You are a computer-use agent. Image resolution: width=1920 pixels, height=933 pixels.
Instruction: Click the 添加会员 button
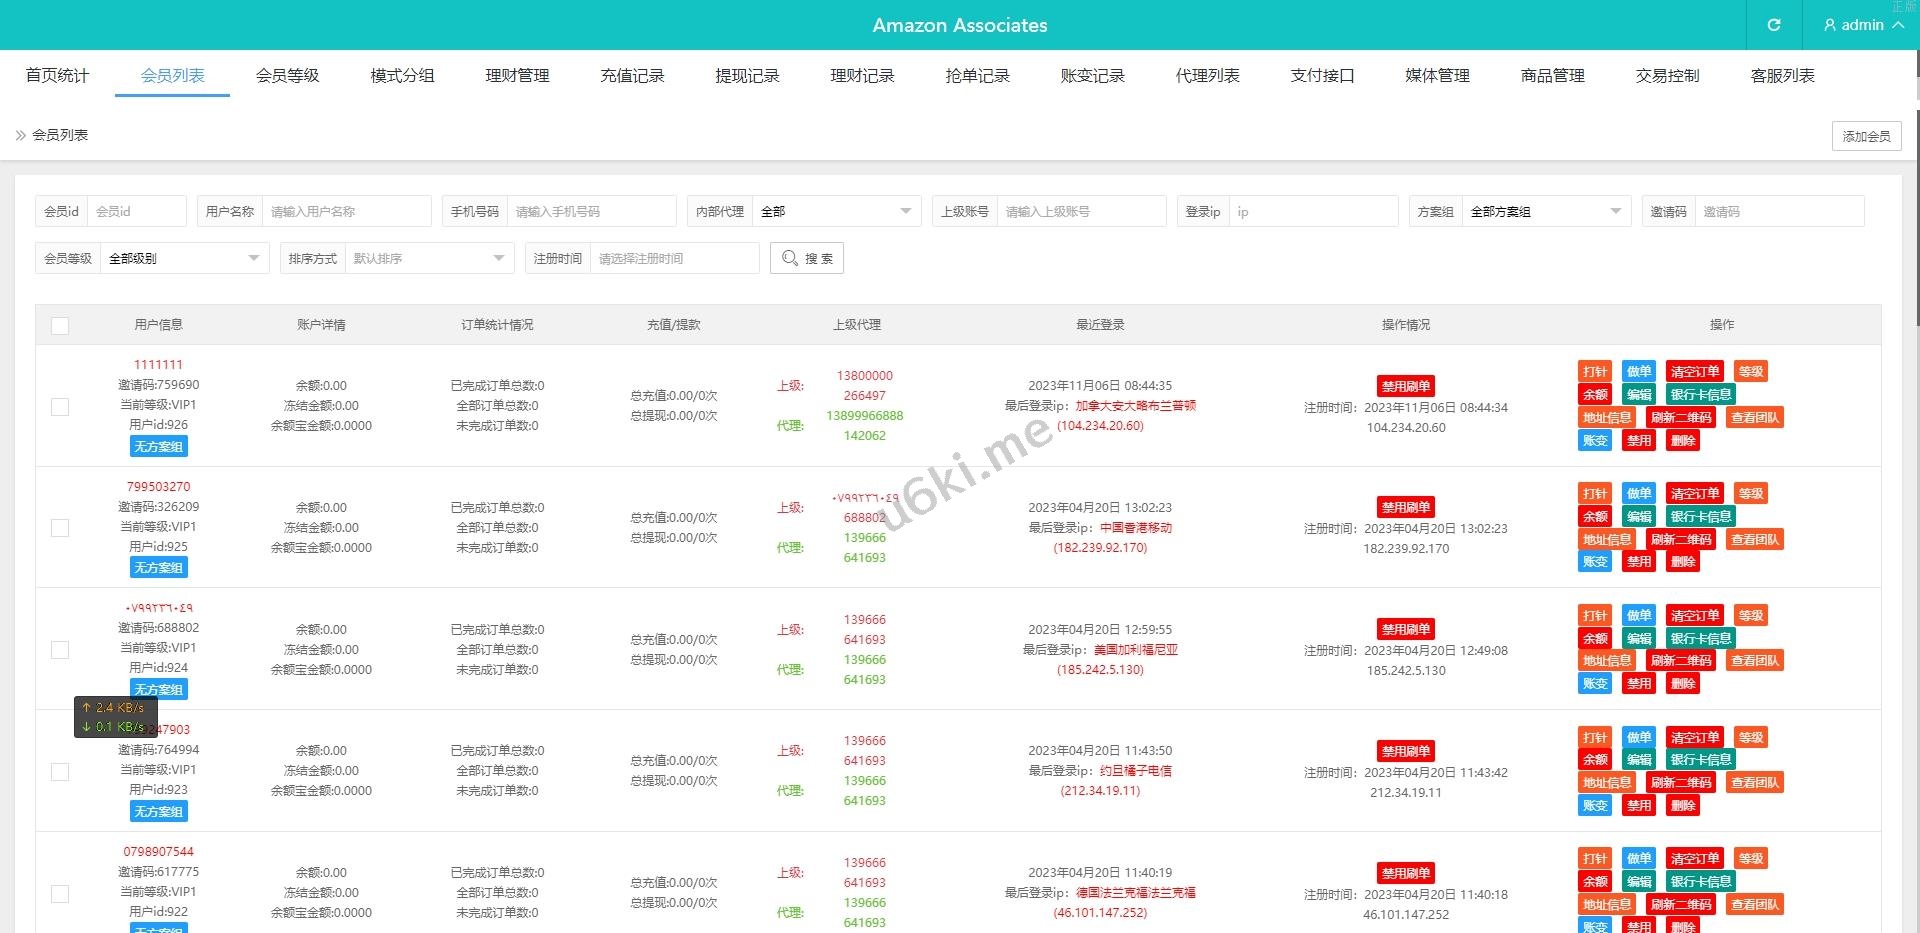tap(1866, 136)
